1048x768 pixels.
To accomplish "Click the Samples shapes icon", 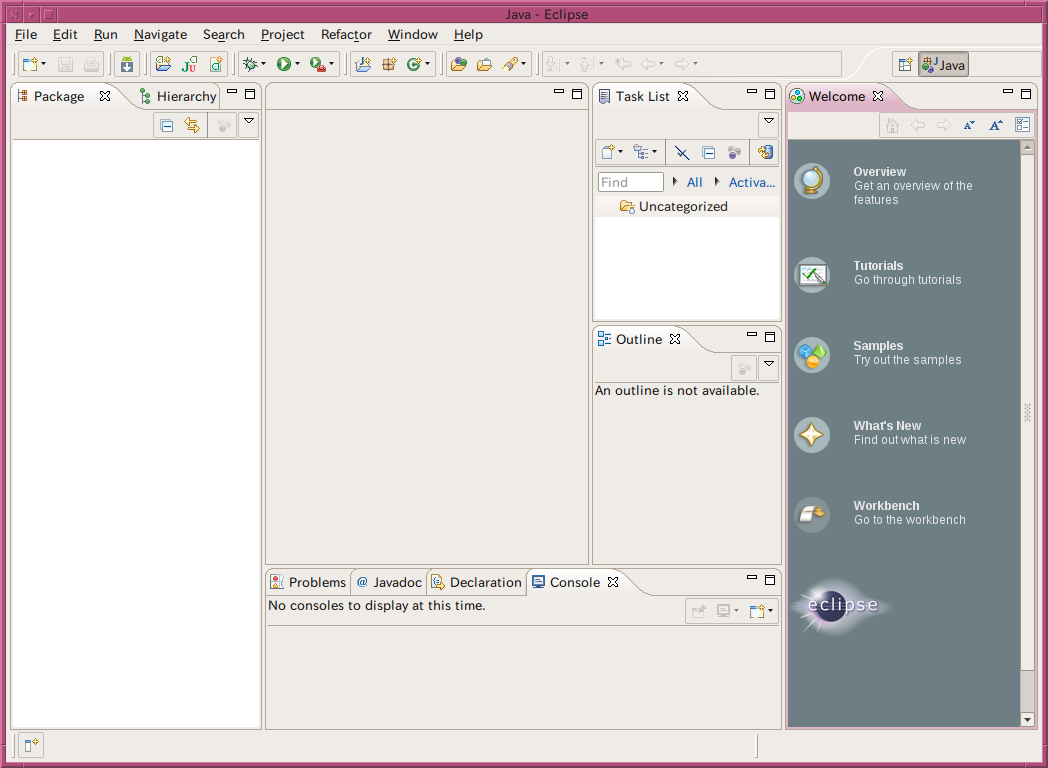I will [812, 355].
